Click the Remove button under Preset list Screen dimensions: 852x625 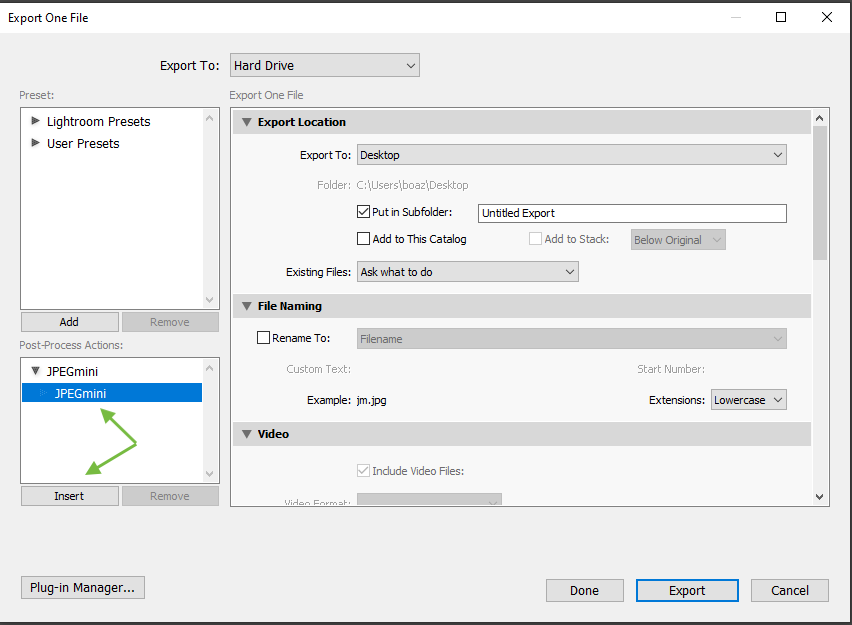coord(170,322)
